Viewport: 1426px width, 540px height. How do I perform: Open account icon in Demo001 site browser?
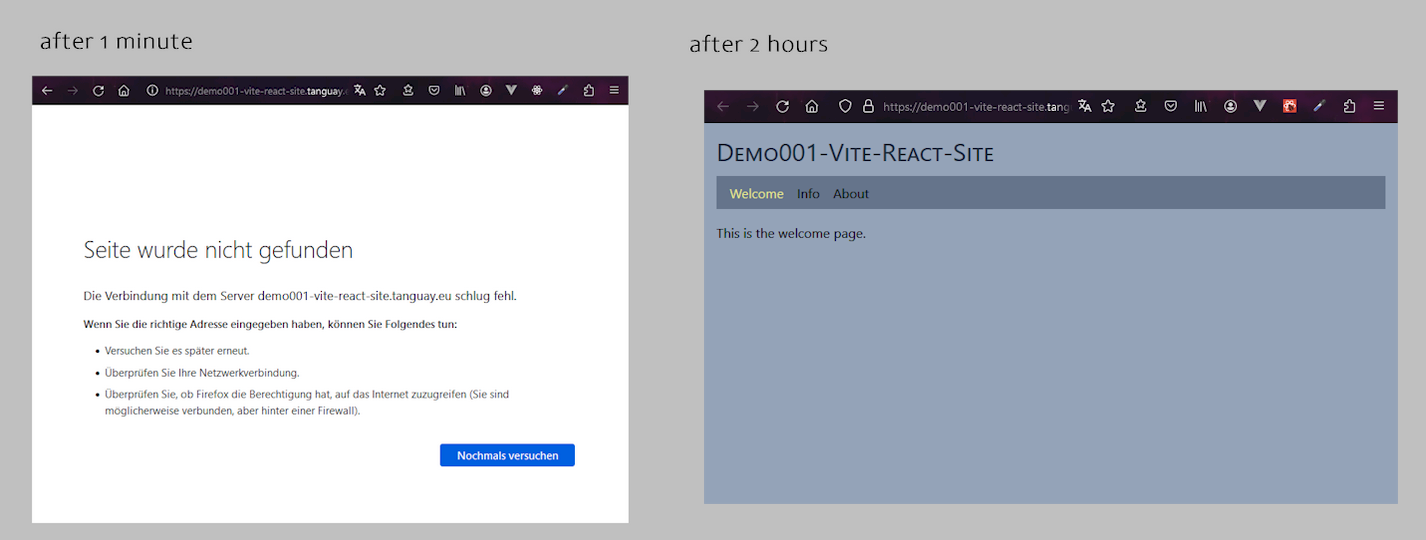coord(1230,106)
